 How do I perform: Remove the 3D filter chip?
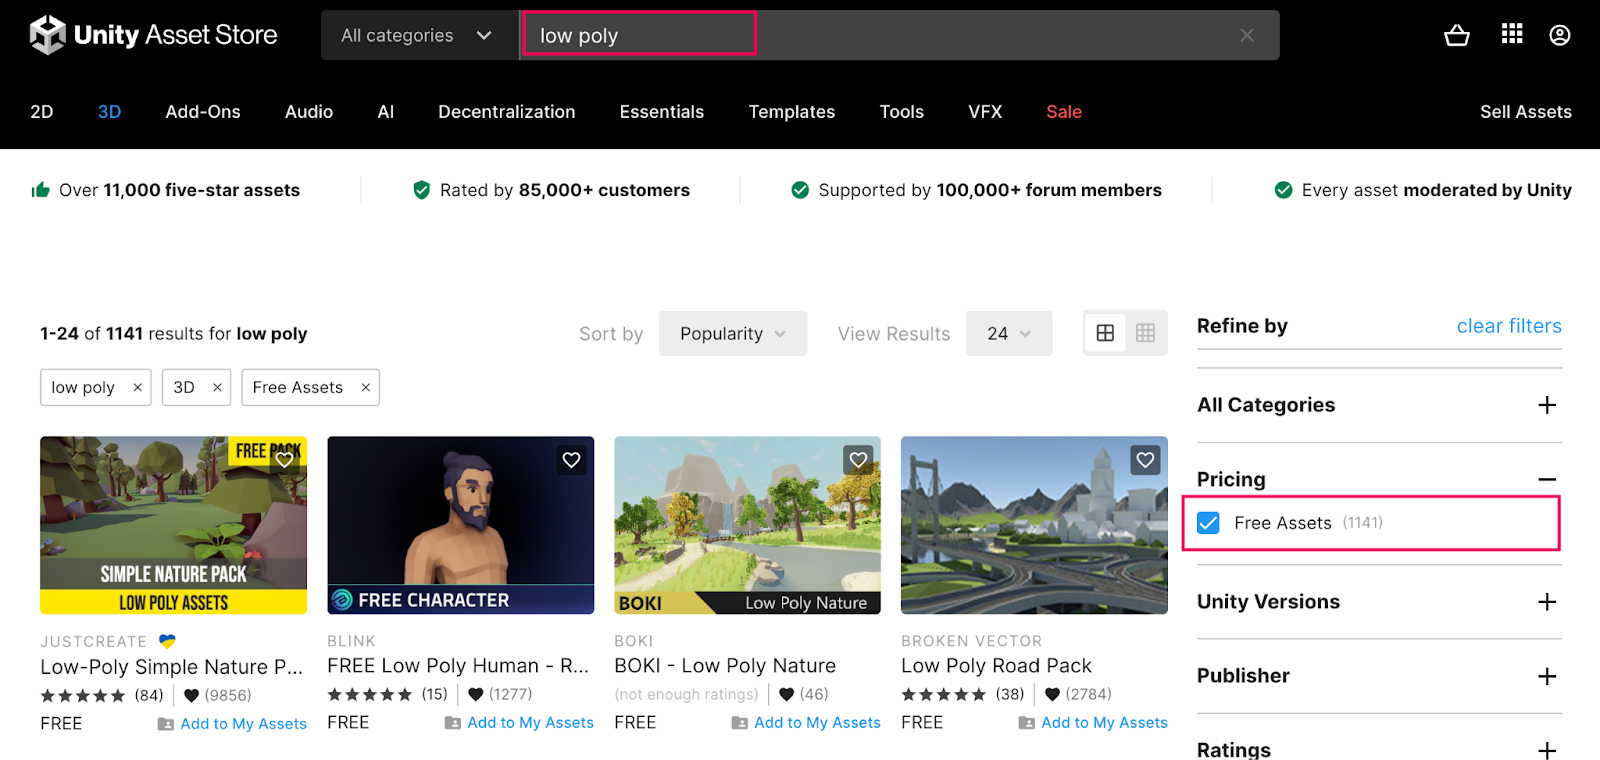click(217, 388)
